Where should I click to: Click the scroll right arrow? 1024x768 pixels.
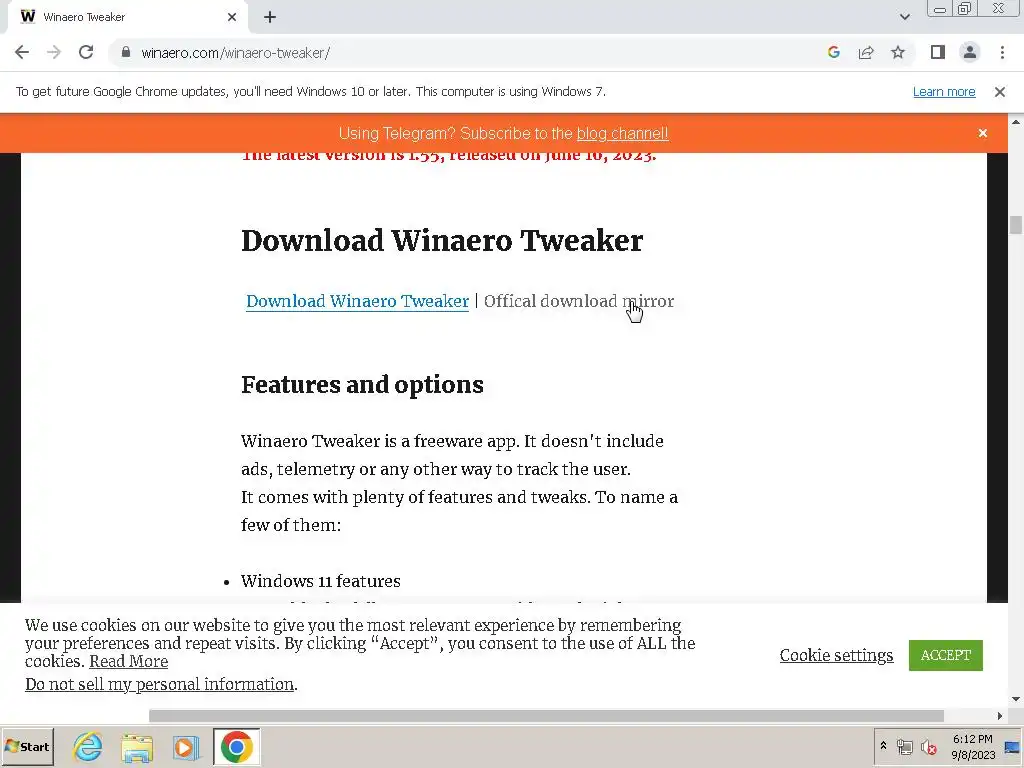(1000, 716)
